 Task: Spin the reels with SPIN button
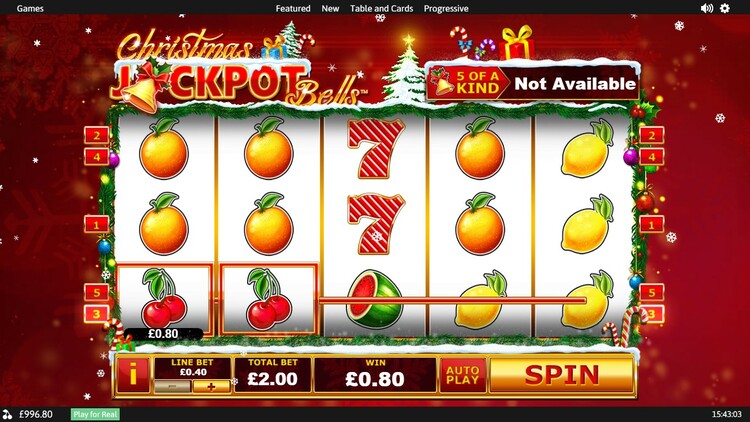(x=562, y=375)
